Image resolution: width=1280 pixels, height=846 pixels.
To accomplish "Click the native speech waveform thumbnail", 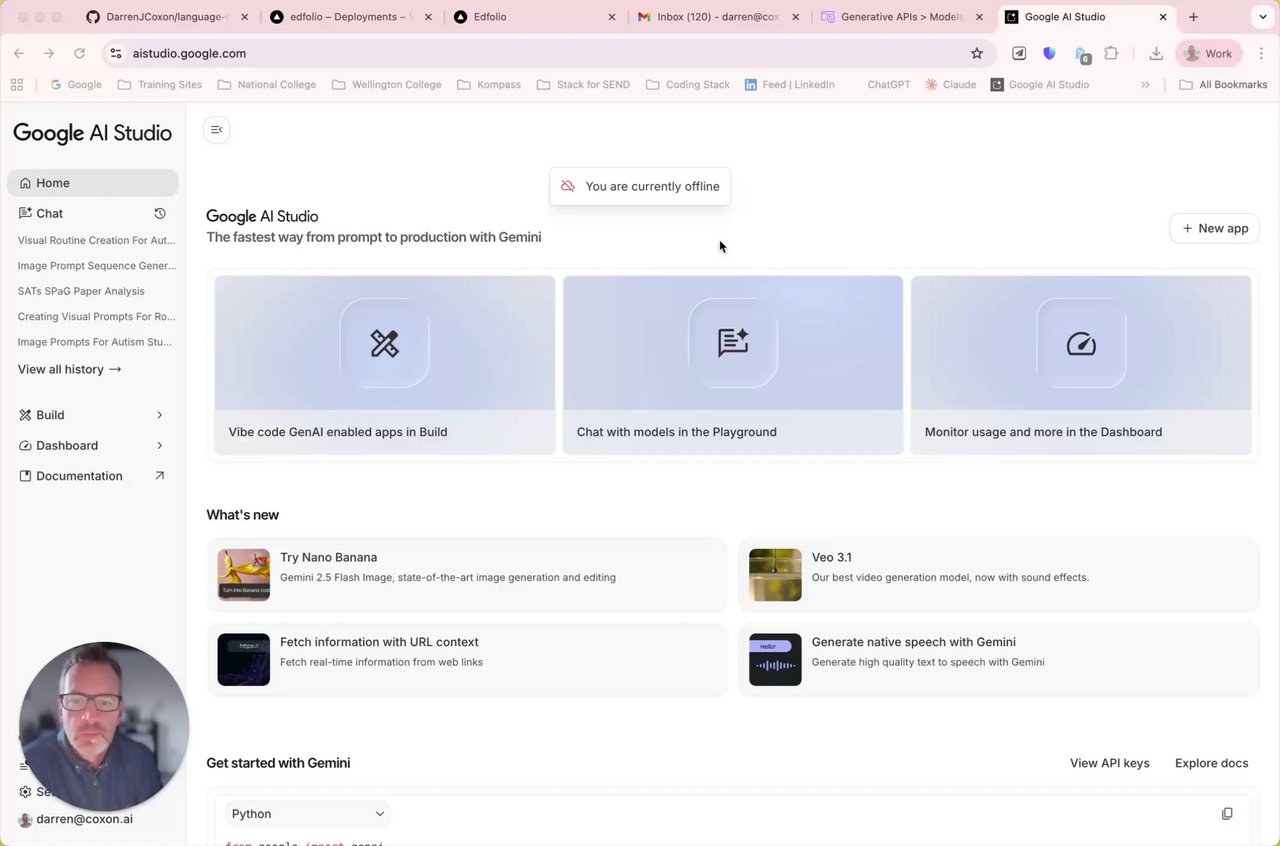I will (775, 659).
